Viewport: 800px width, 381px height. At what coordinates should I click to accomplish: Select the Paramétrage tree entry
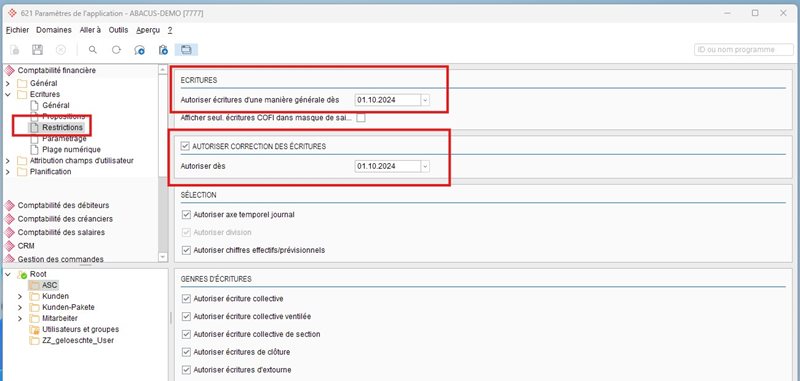64,139
